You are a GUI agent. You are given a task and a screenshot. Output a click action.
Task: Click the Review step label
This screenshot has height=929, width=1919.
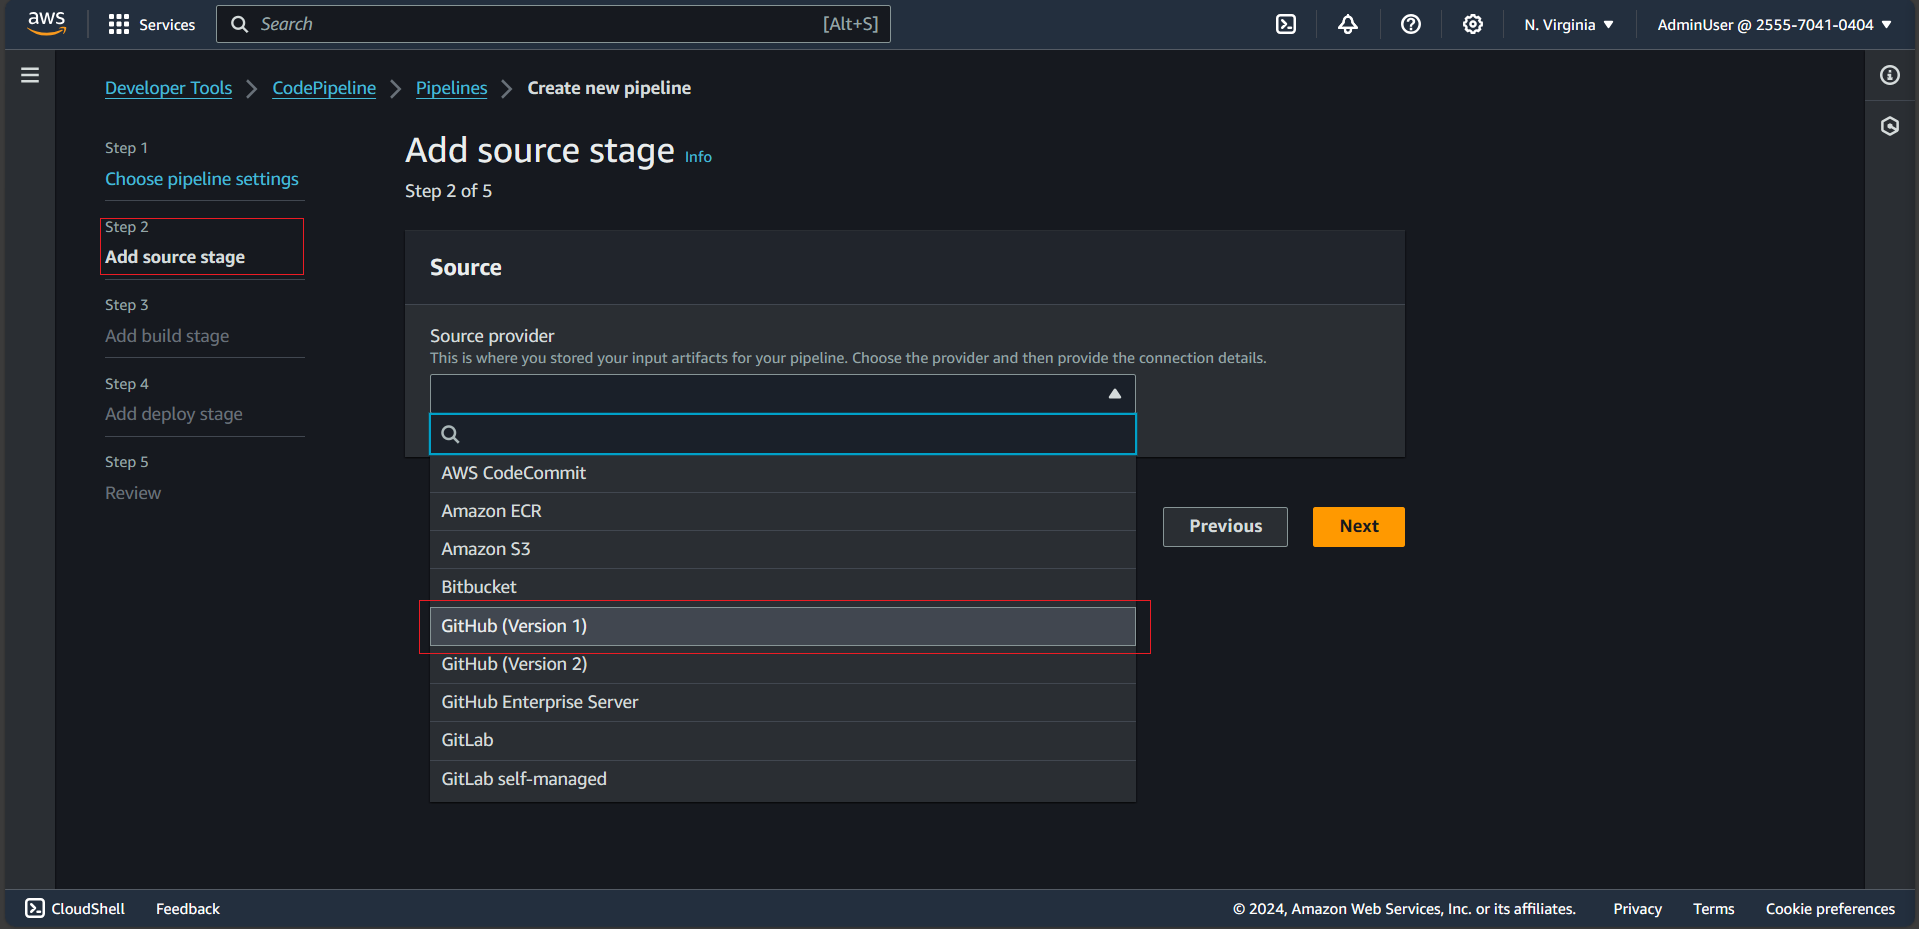tap(133, 493)
